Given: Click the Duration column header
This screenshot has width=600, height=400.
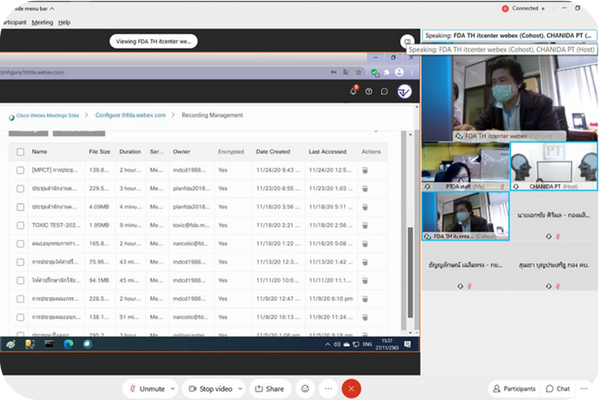Looking at the screenshot, I should (130, 152).
